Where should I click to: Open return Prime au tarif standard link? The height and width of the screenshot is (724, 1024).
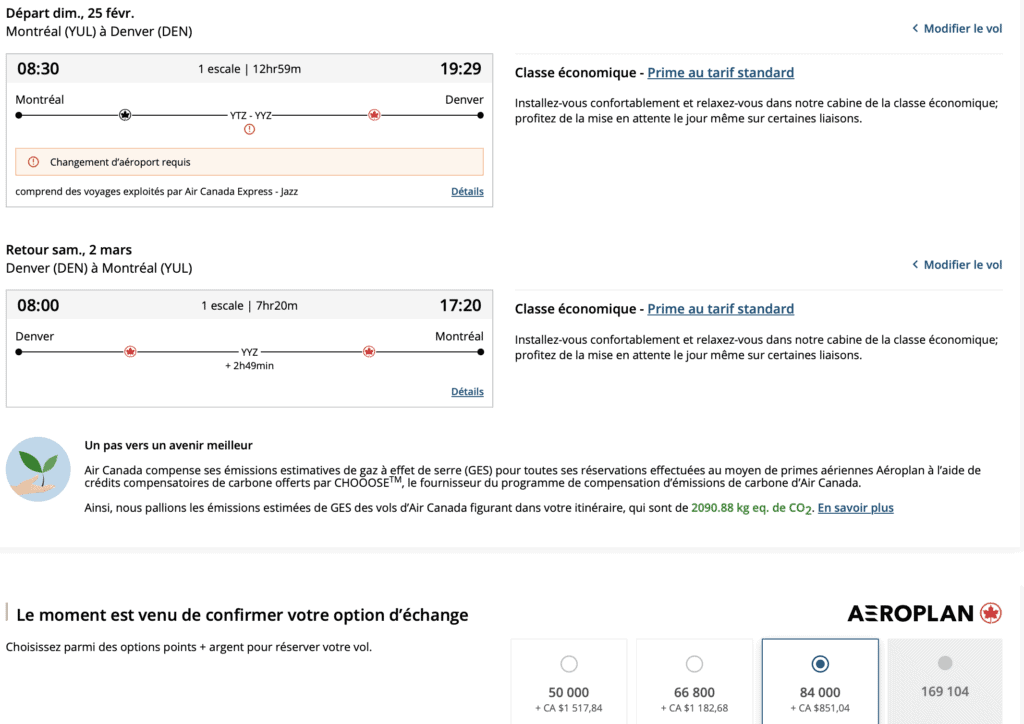click(720, 309)
